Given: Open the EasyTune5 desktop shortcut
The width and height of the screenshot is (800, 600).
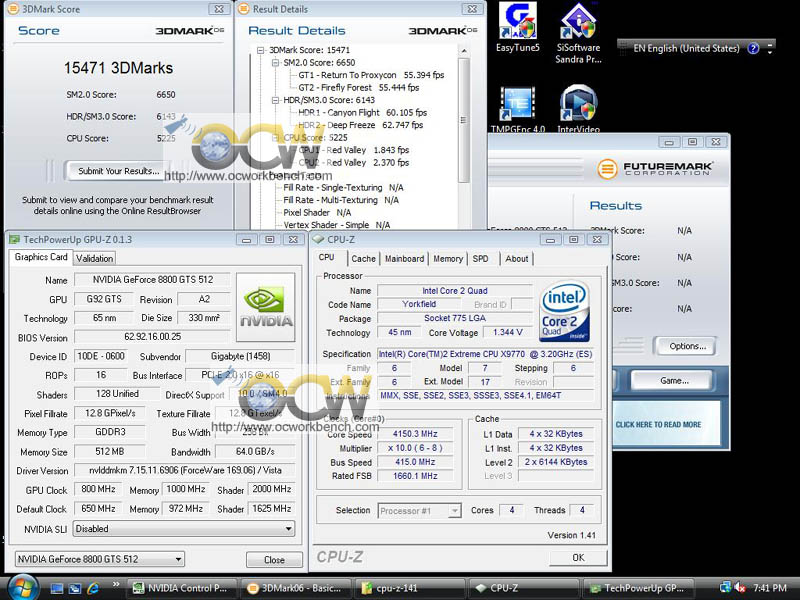Looking at the screenshot, I should tap(517, 28).
